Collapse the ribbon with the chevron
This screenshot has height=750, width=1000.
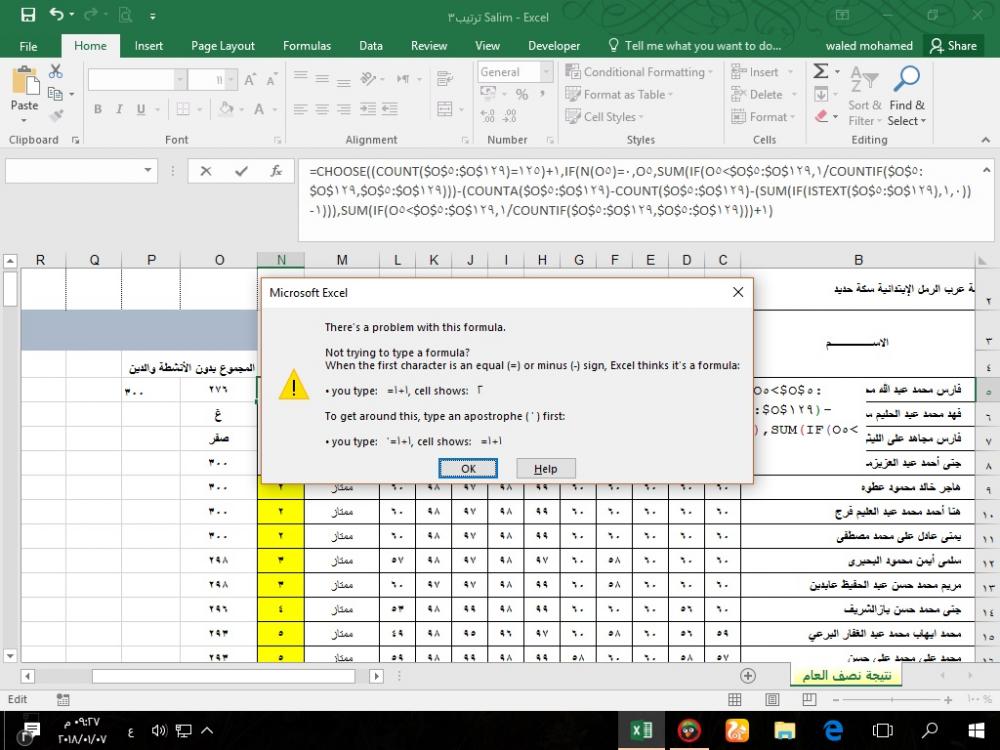point(986,140)
